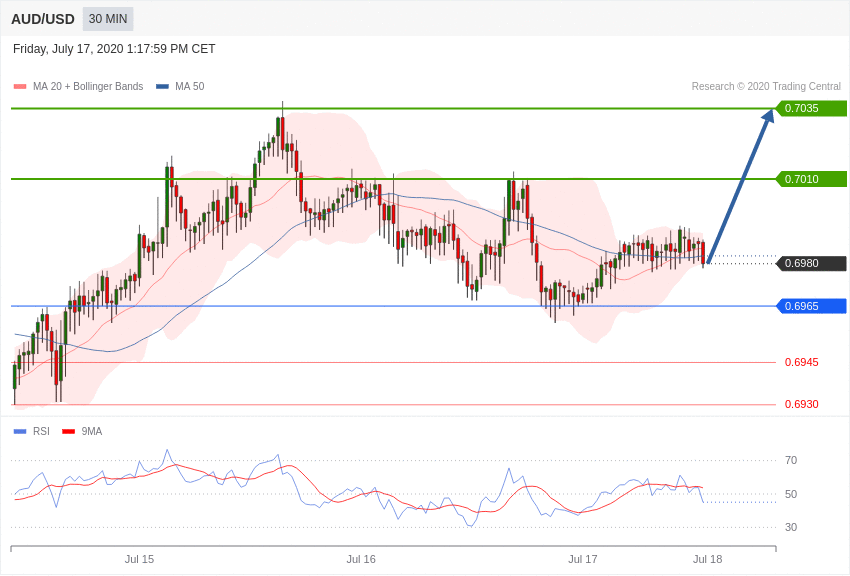Click the RSI legend label
This screenshot has height=576, width=850.
[x=41, y=431]
